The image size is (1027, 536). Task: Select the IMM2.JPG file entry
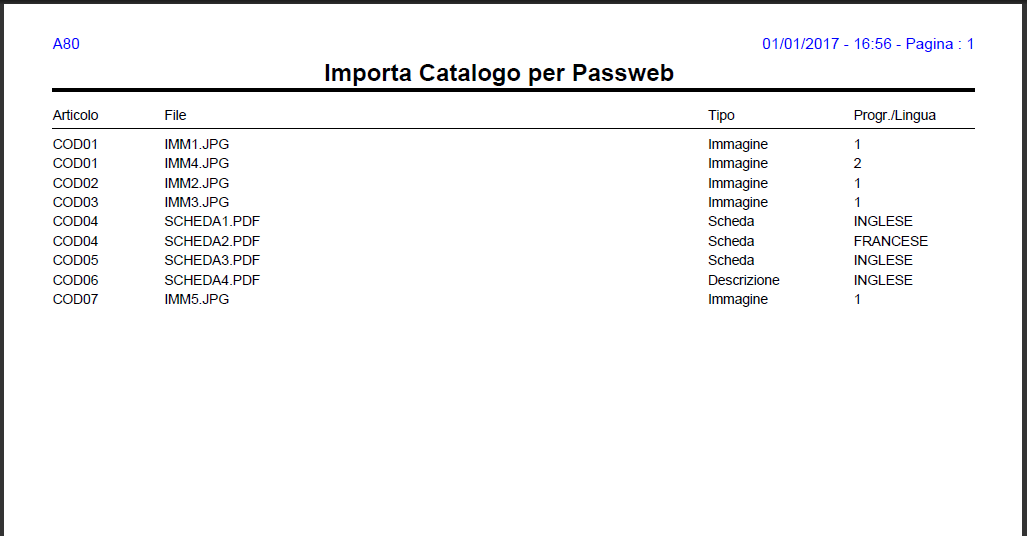[197, 183]
